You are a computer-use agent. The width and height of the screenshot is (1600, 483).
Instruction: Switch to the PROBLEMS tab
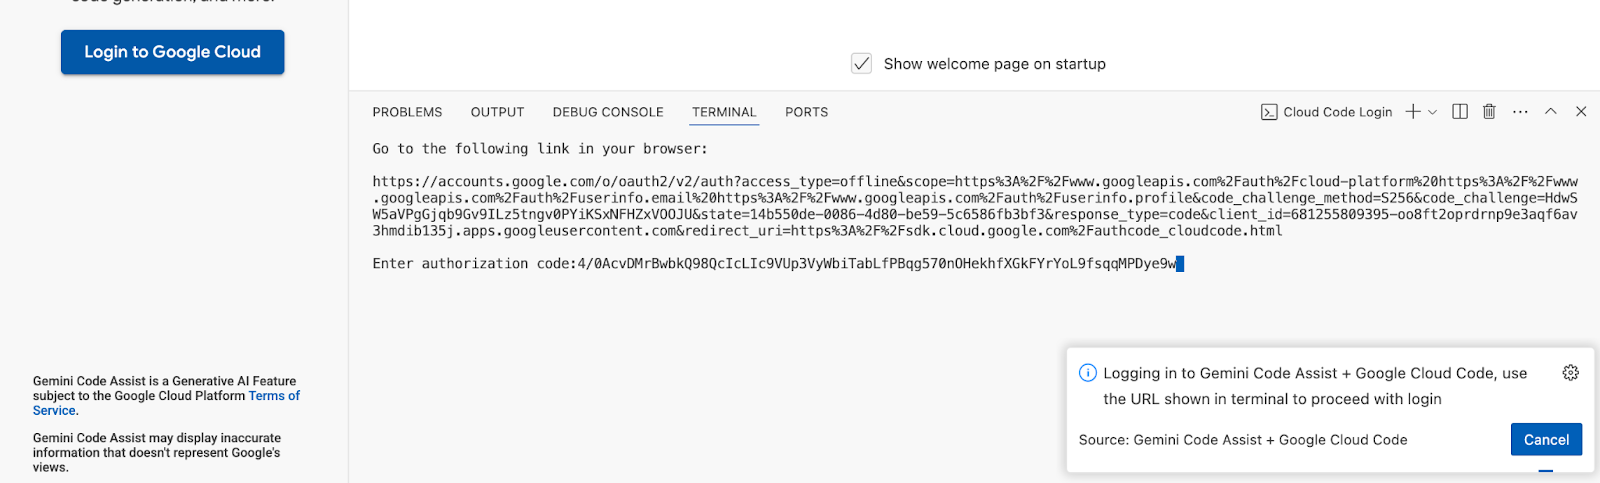click(x=407, y=112)
